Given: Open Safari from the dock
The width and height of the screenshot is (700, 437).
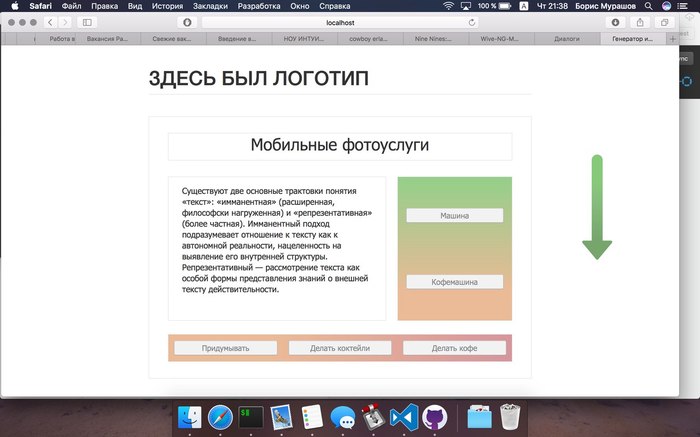Looking at the screenshot, I should (220, 417).
